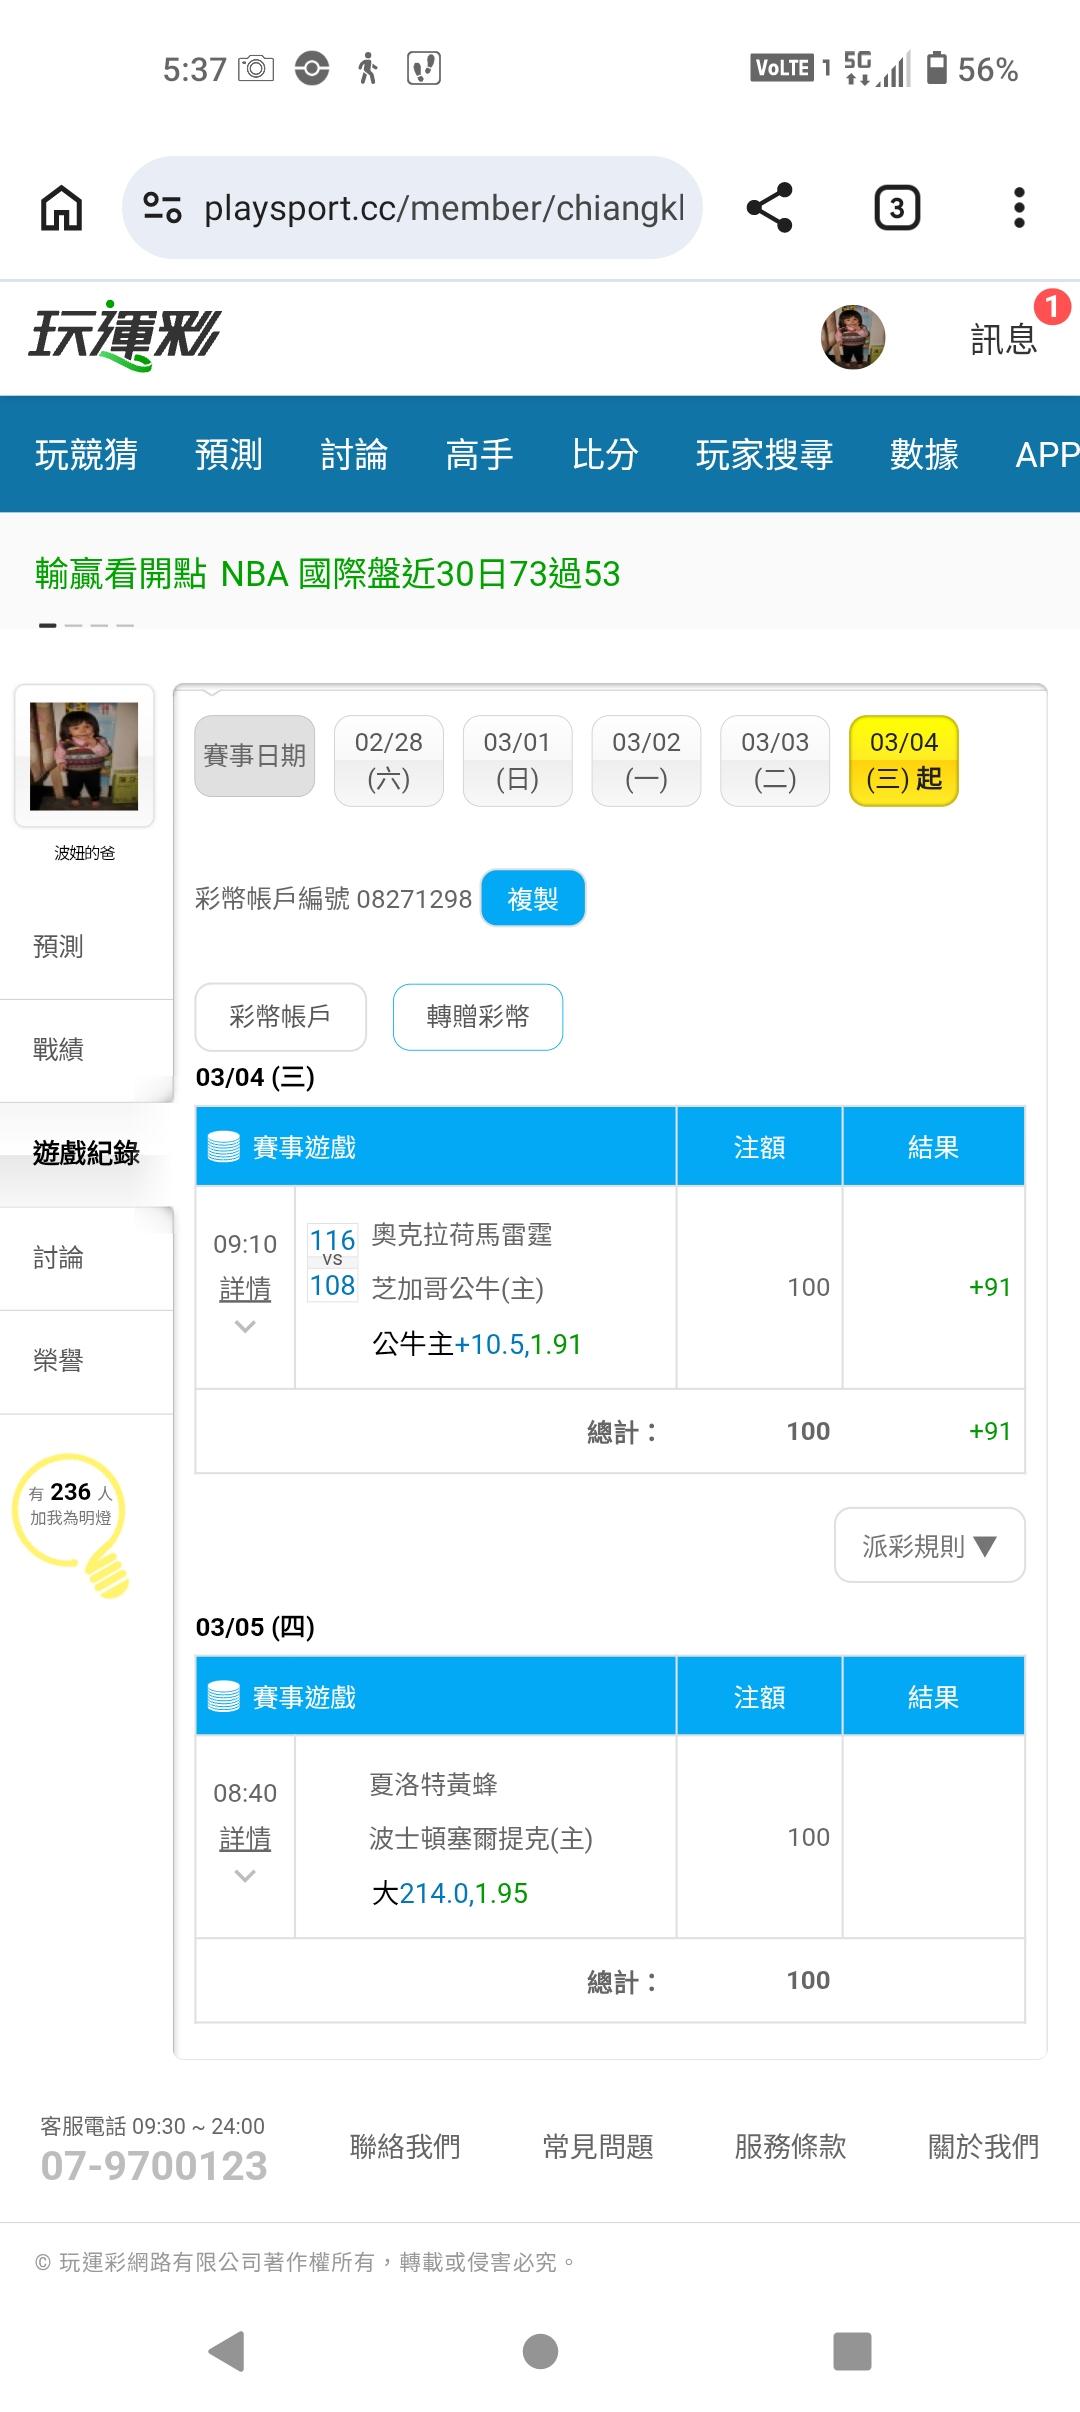Open the browser tab switcher showing 3

pyautogui.click(x=897, y=208)
